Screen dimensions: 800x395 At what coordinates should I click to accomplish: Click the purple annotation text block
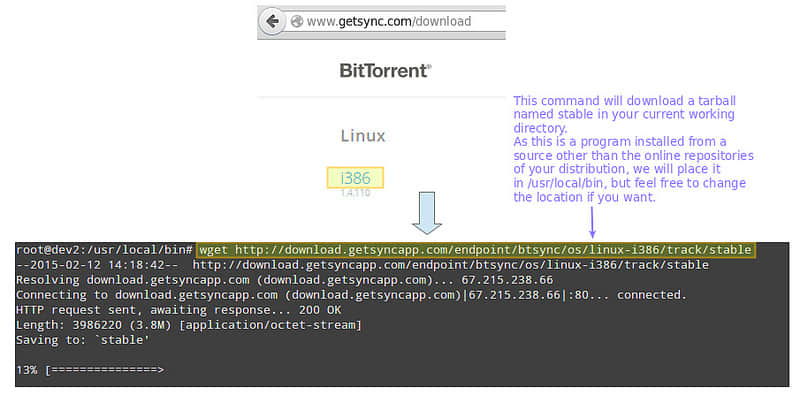pyautogui.click(x=633, y=149)
